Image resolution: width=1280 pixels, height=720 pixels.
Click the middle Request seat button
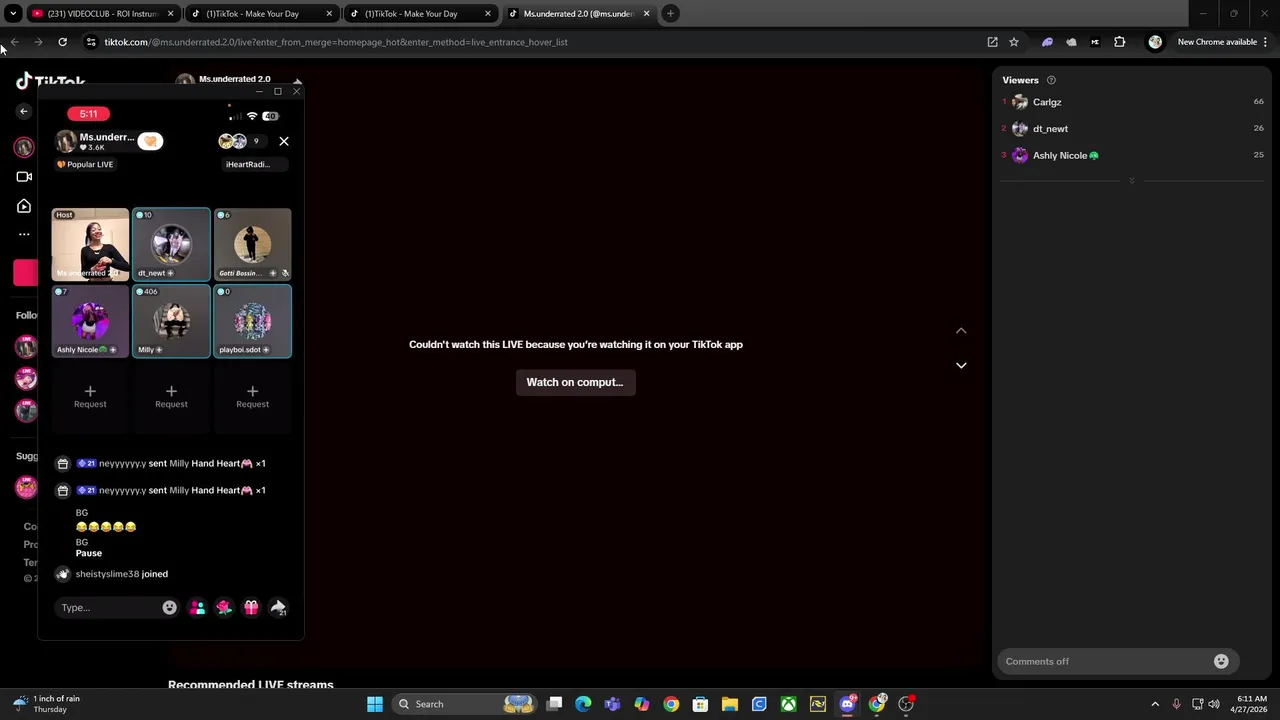click(x=171, y=396)
